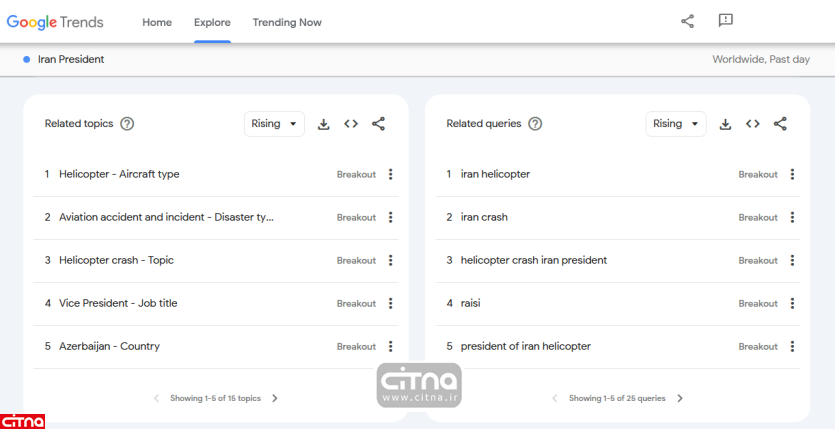
Task: Open embed code for Related queries
Action: (x=753, y=124)
